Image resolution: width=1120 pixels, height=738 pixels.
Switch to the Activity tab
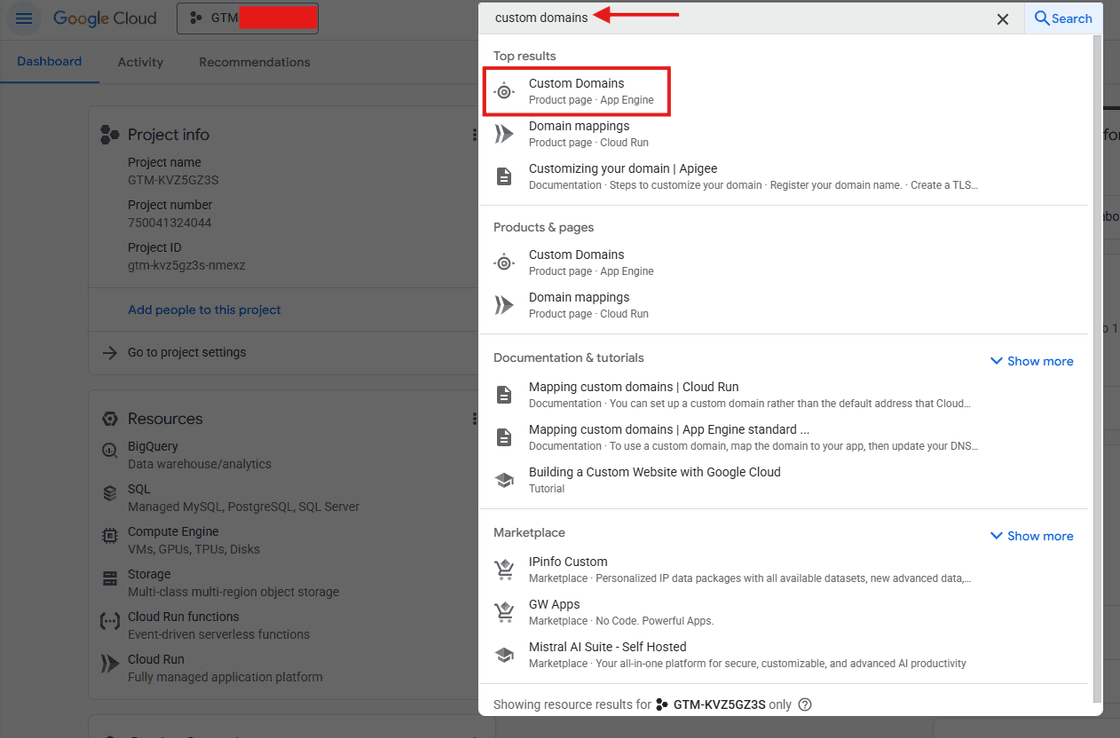pyautogui.click(x=139, y=61)
